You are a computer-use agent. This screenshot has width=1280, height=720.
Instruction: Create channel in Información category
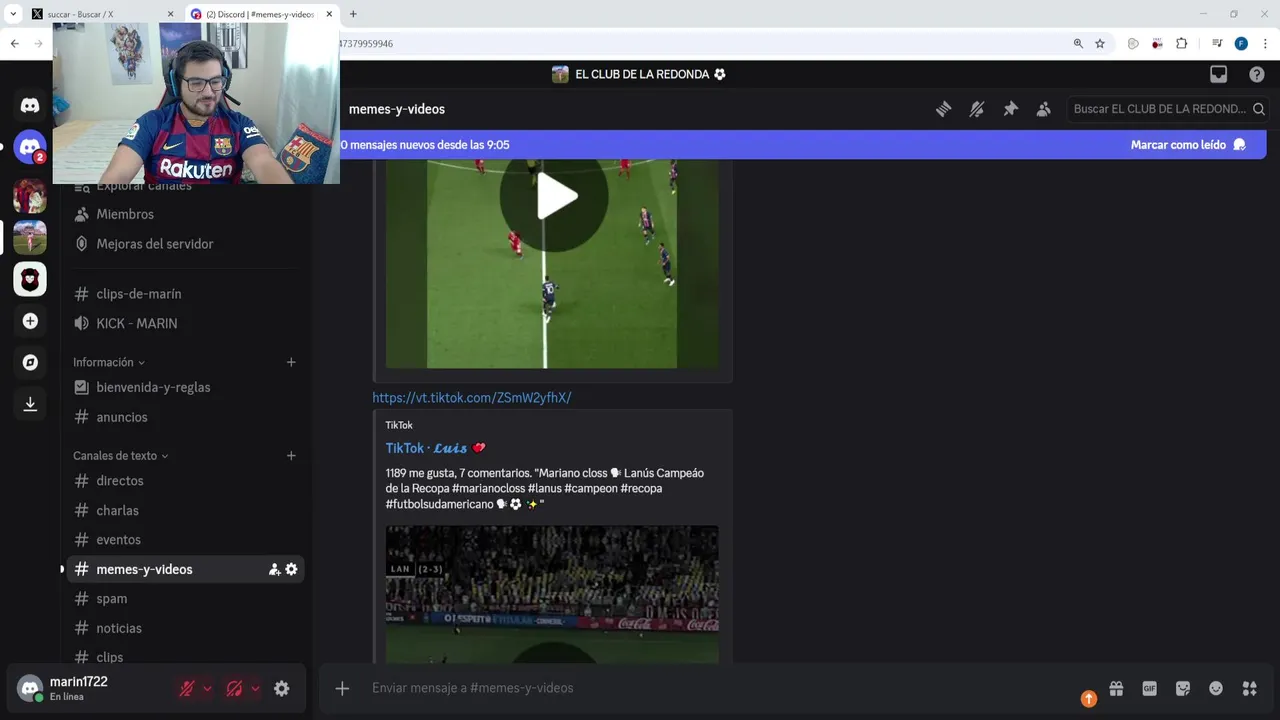pos(291,362)
